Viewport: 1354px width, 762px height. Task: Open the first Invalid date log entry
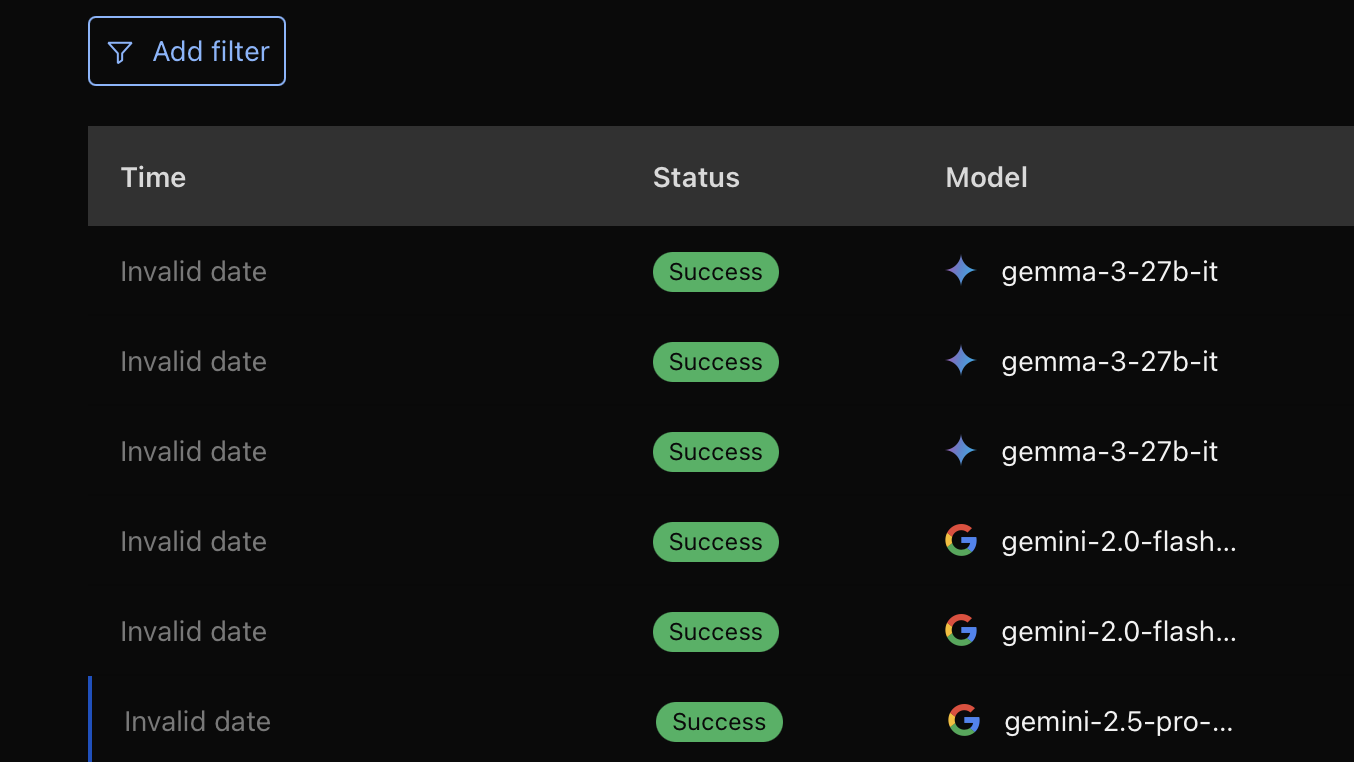(x=193, y=271)
